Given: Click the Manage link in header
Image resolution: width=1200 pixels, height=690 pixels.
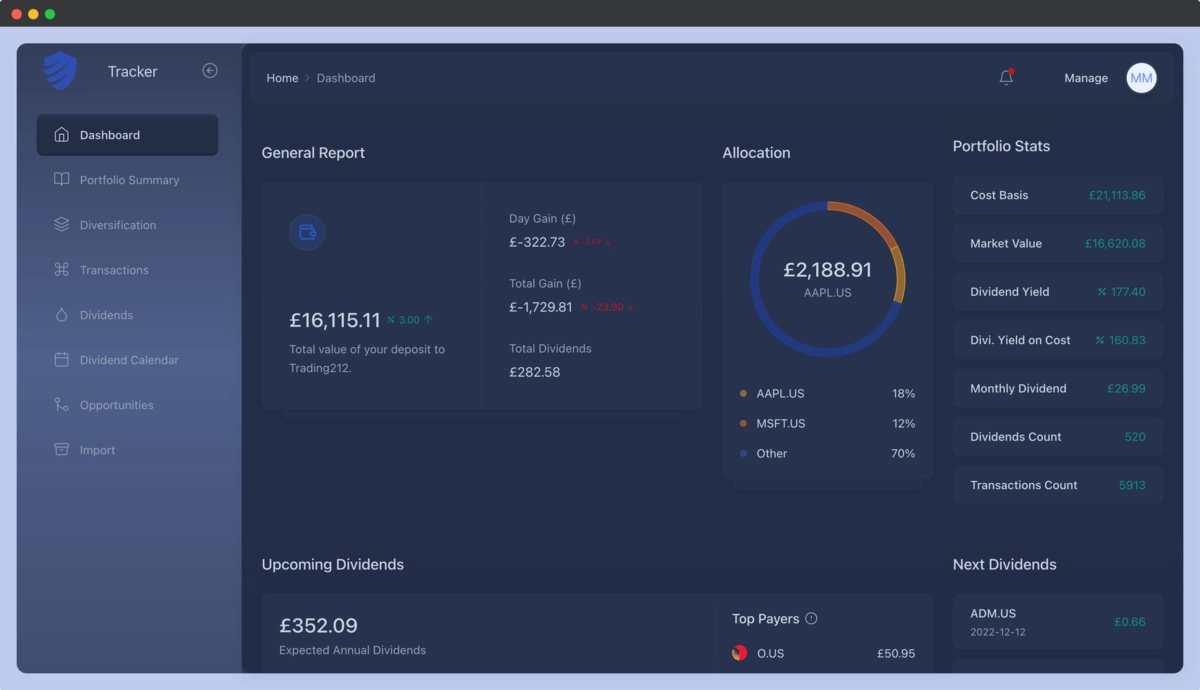Looking at the screenshot, I should coord(1086,78).
